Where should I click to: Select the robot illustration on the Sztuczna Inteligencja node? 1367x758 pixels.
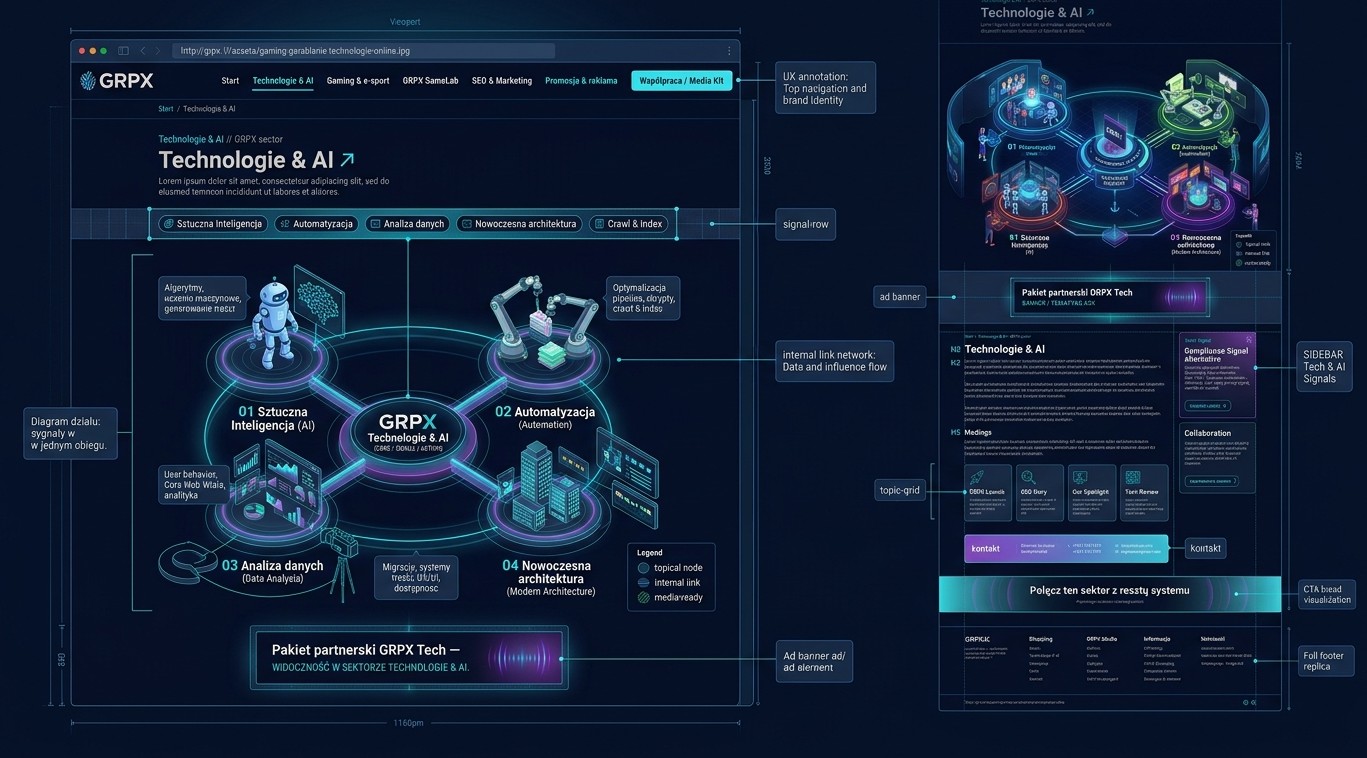click(276, 323)
